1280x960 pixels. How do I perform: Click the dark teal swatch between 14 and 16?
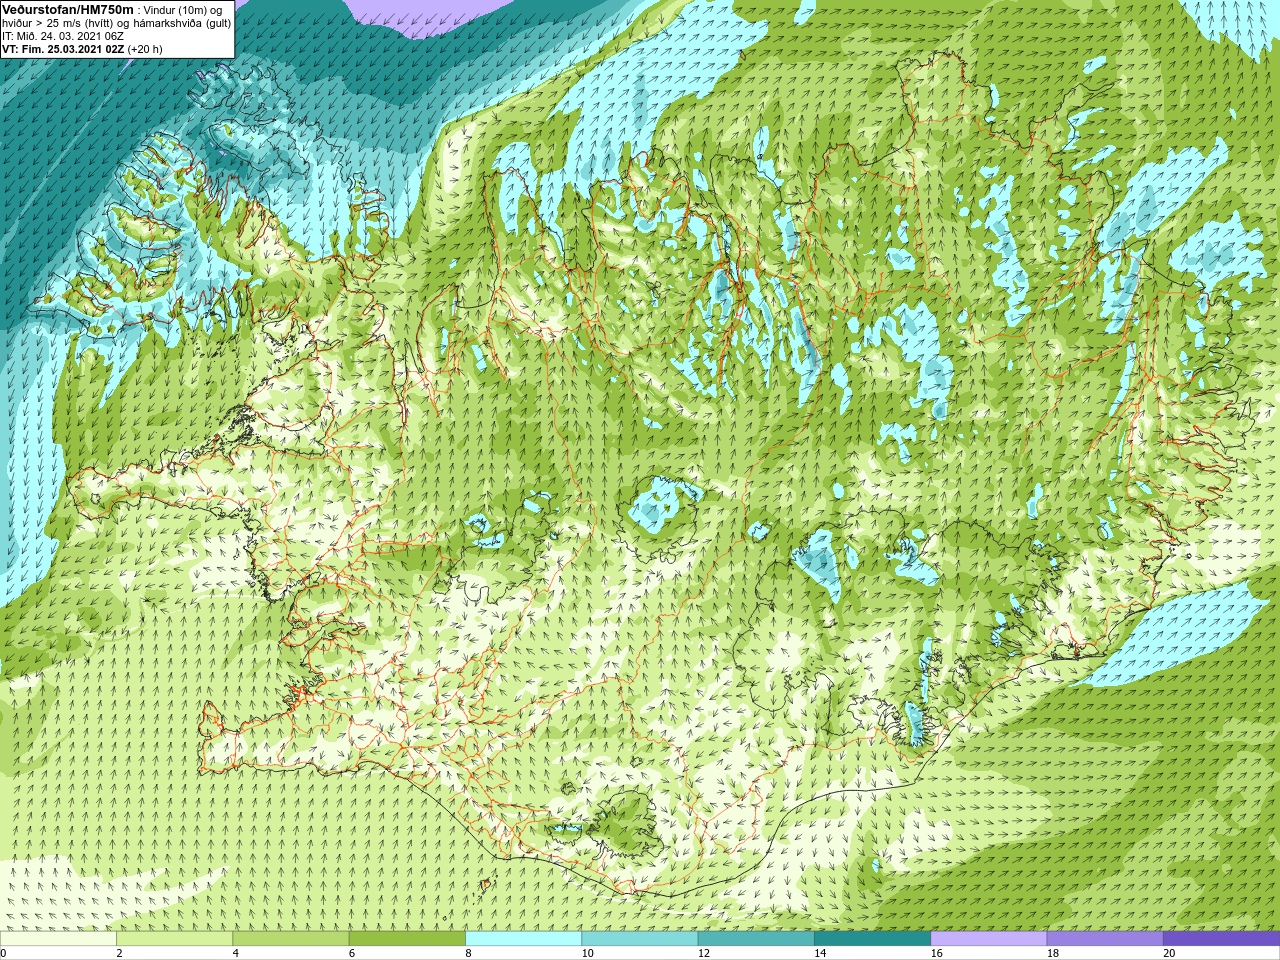(x=872, y=939)
